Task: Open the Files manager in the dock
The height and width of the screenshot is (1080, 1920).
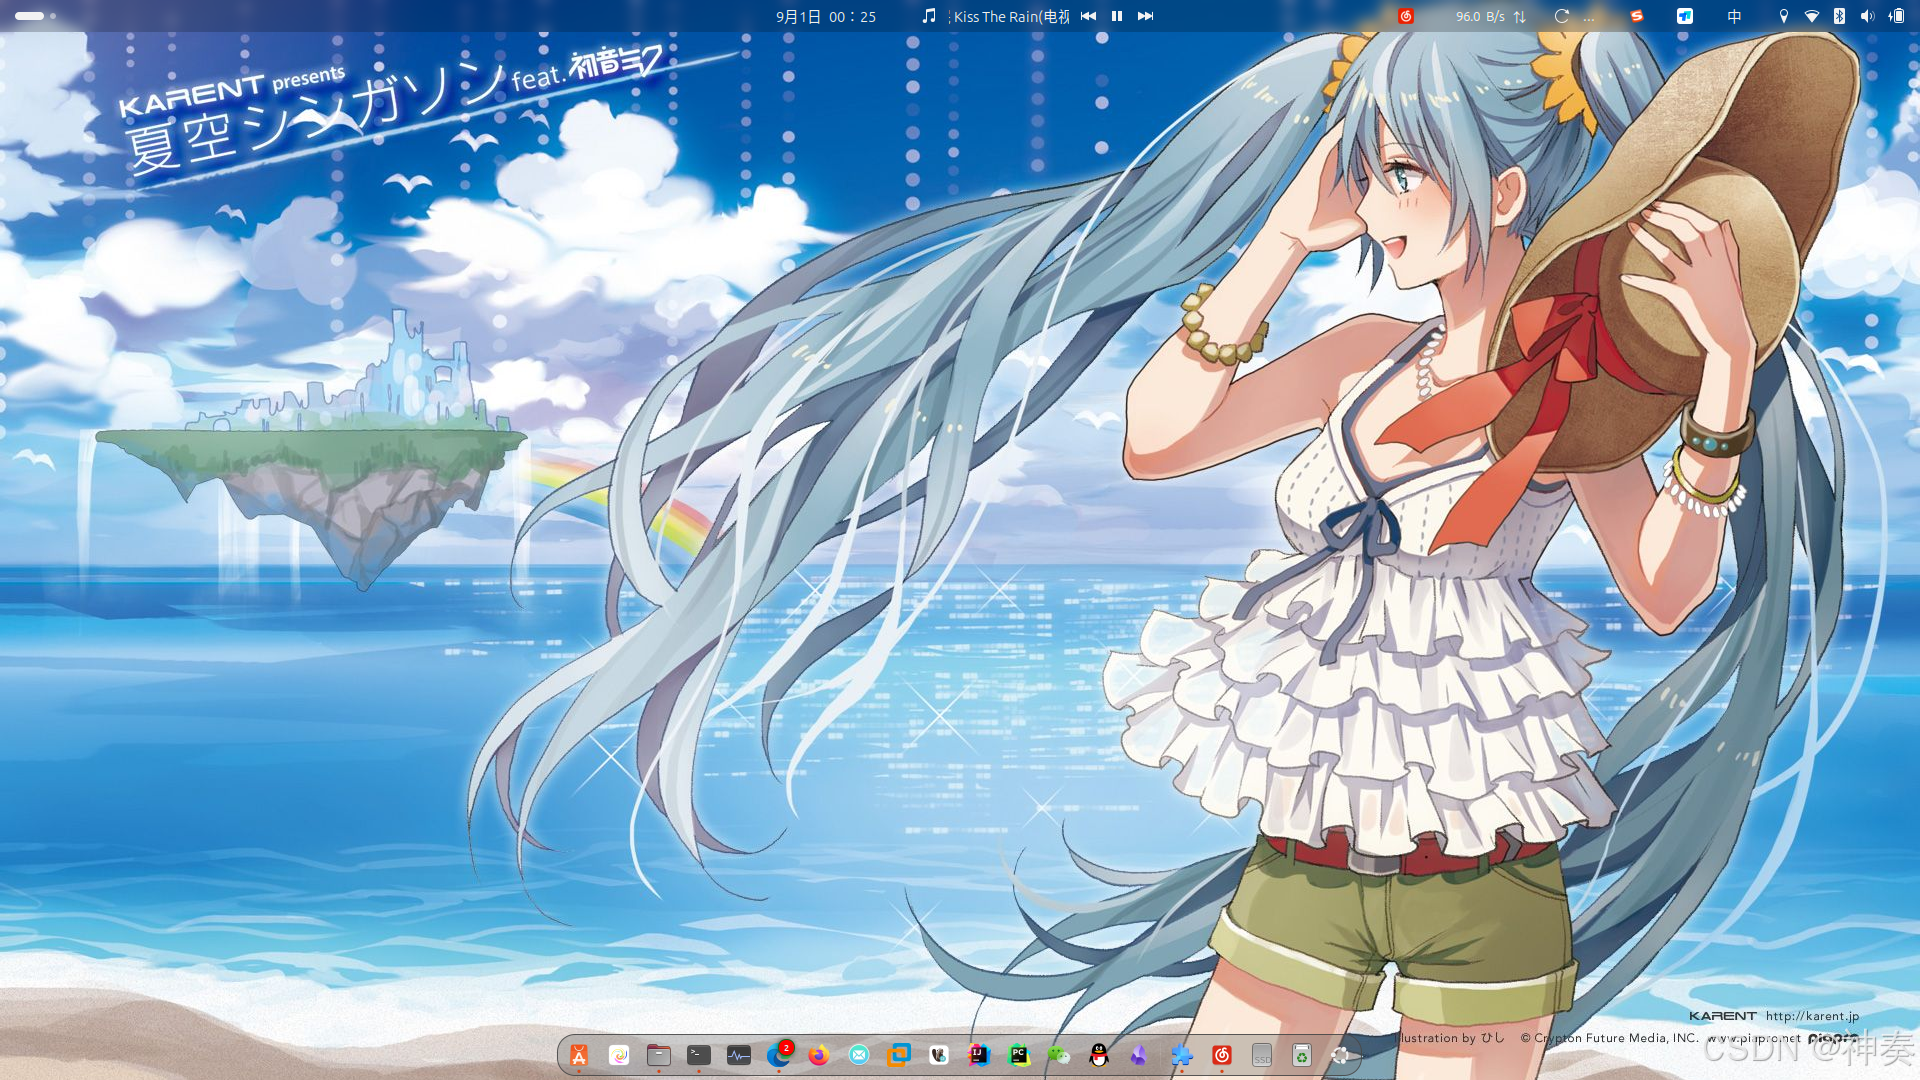Action: click(x=659, y=1055)
